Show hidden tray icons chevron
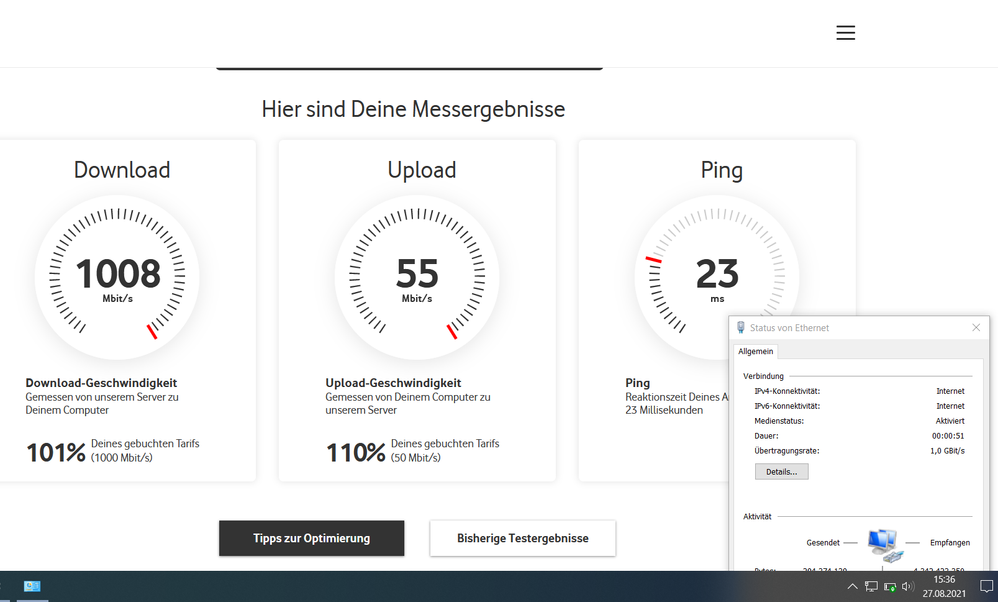Screen dimensions: 998x602 (x=852, y=587)
